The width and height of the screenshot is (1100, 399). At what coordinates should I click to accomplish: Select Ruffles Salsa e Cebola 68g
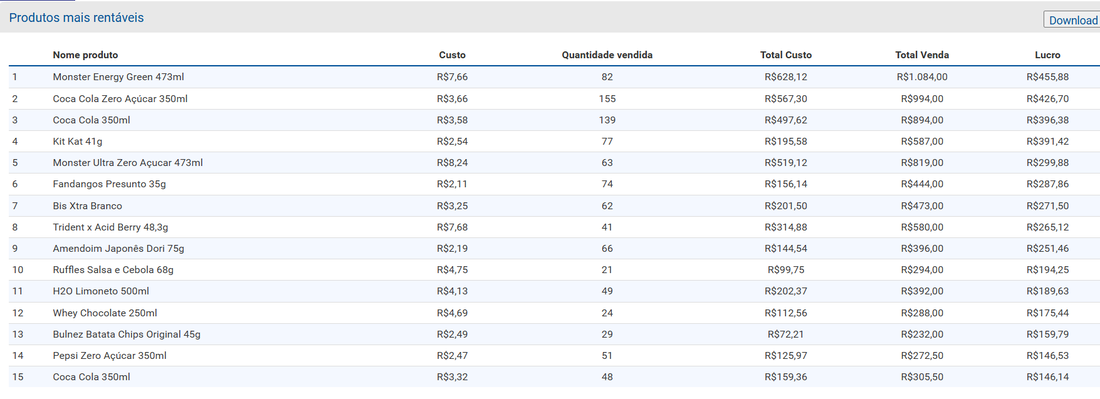113,270
